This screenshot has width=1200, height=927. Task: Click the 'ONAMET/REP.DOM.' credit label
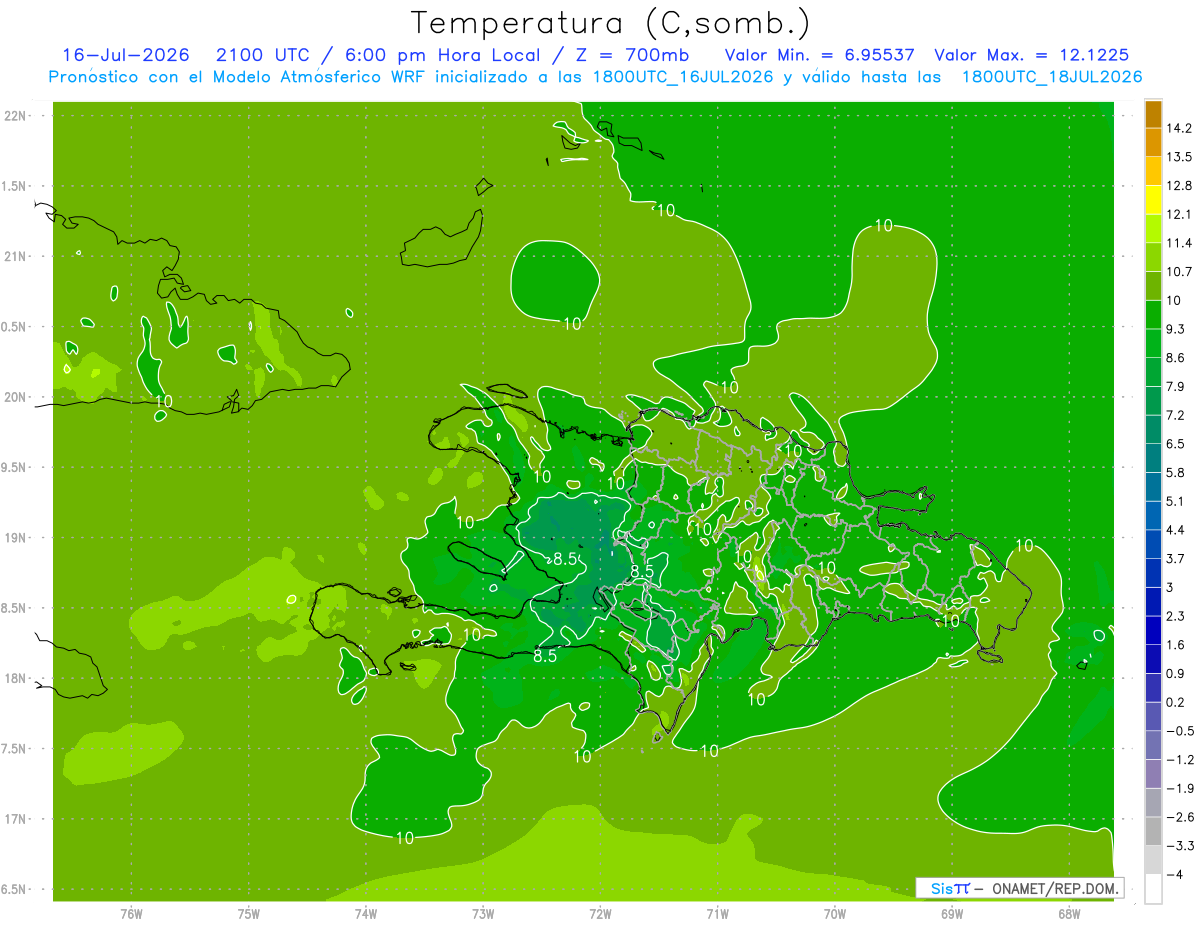coord(1056,888)
